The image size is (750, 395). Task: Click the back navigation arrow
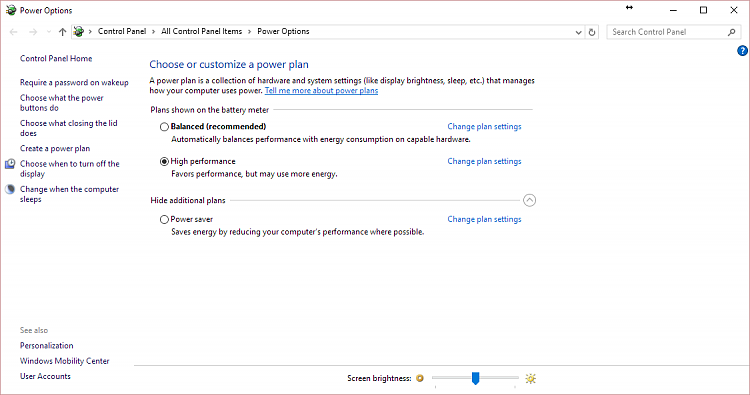[13, 32]
